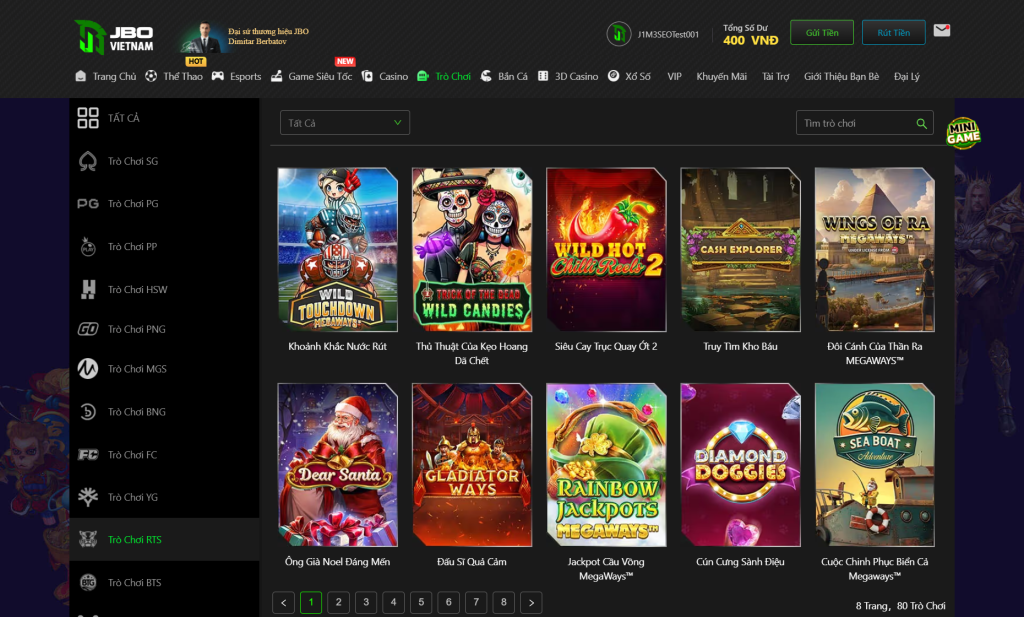Show all games via Tất Cả
1024x617 pixels.
point(165,118)
